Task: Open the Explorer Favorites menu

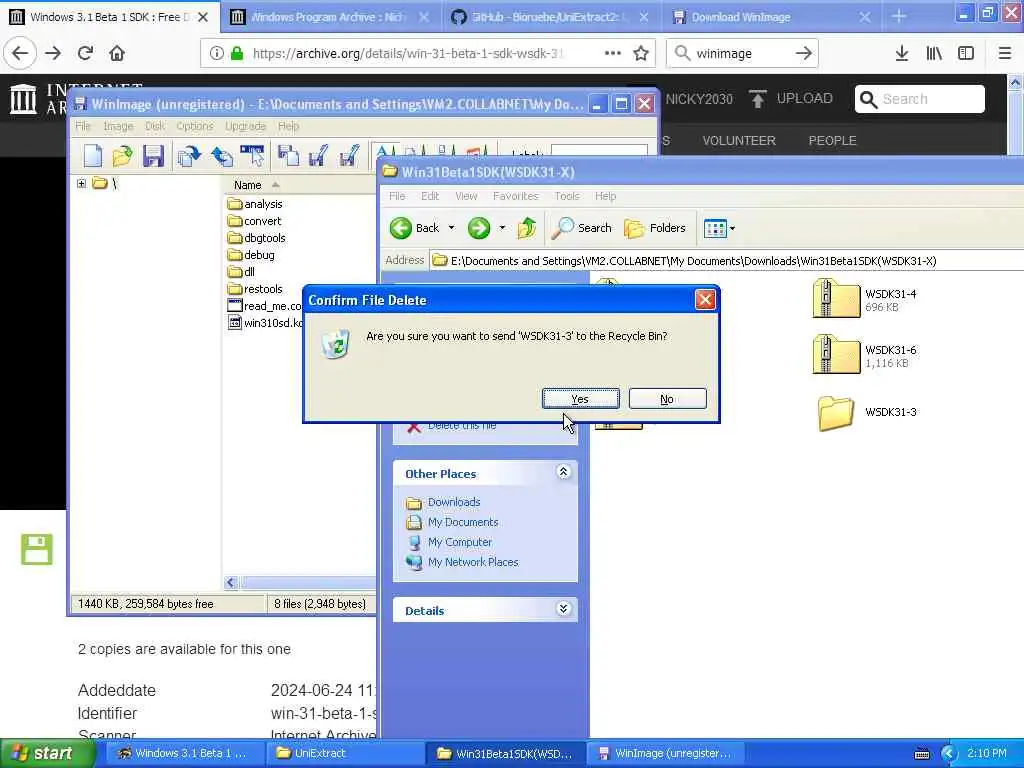Action: [515, 196]
